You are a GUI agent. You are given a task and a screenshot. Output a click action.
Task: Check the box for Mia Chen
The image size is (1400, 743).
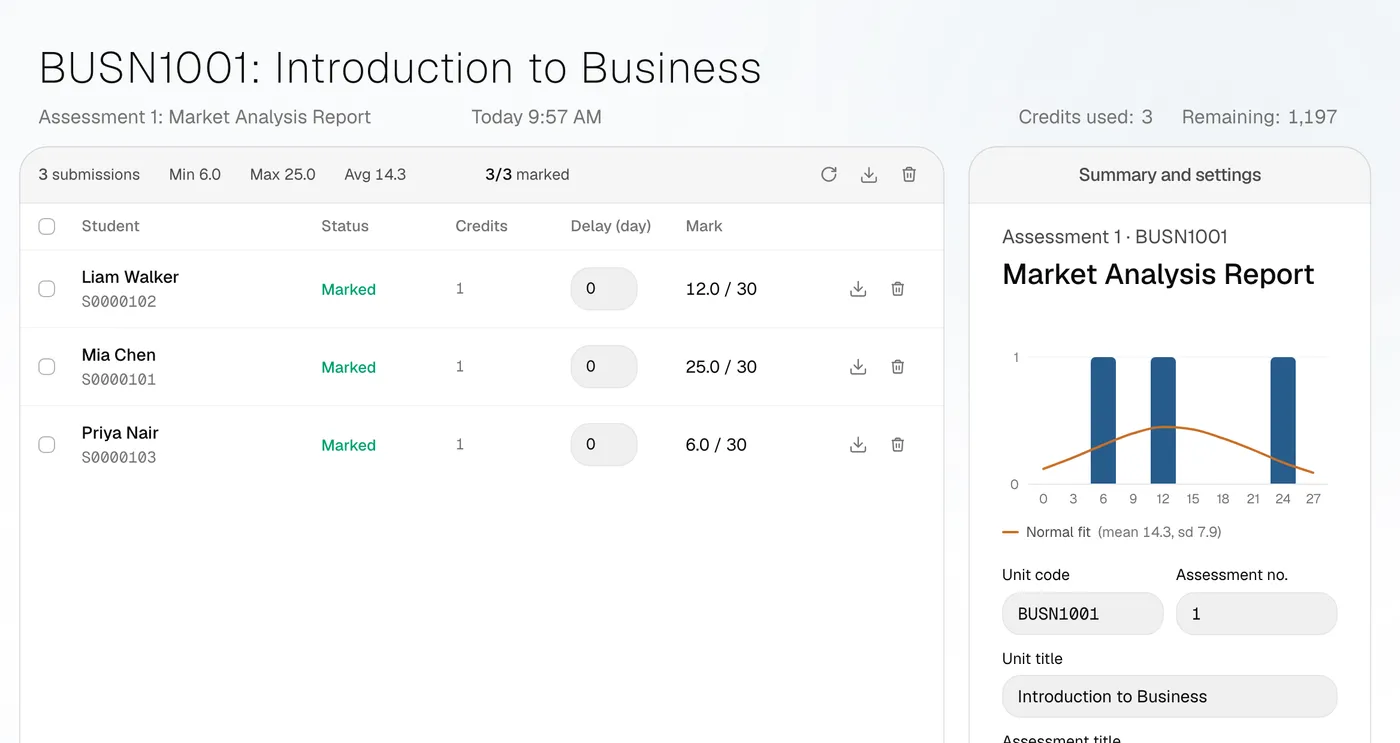tap(47, 367)
